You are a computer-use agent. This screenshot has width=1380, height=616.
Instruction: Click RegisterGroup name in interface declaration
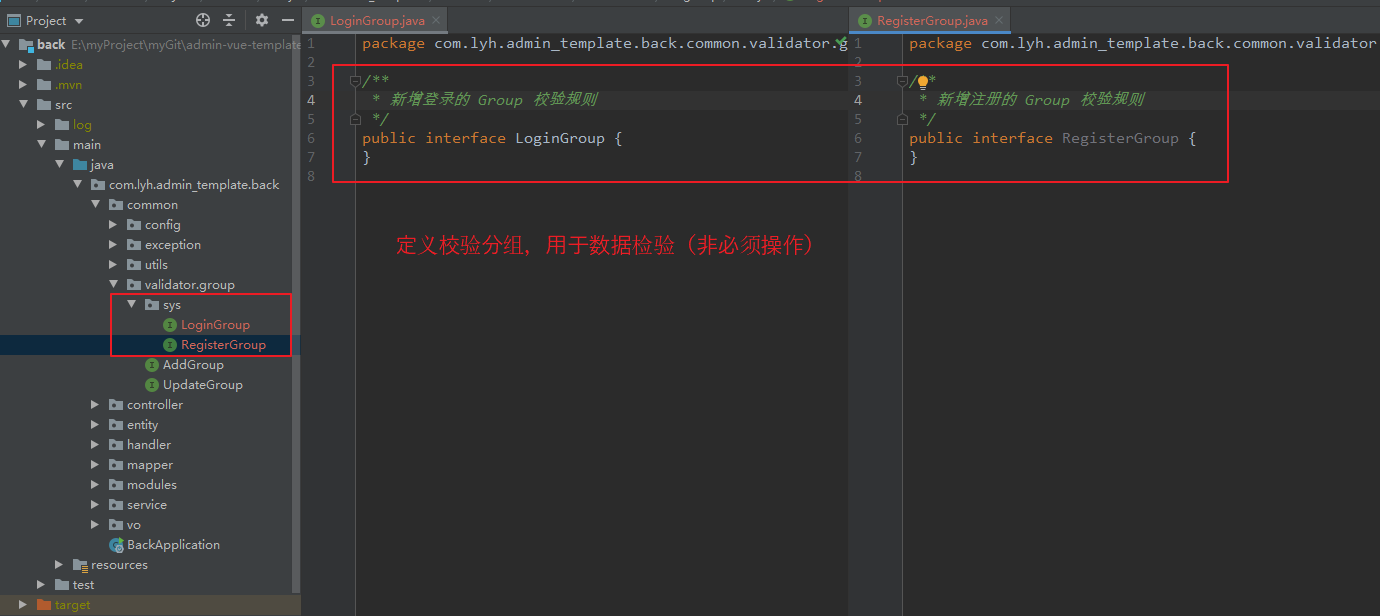click(x=1120, y=138)
